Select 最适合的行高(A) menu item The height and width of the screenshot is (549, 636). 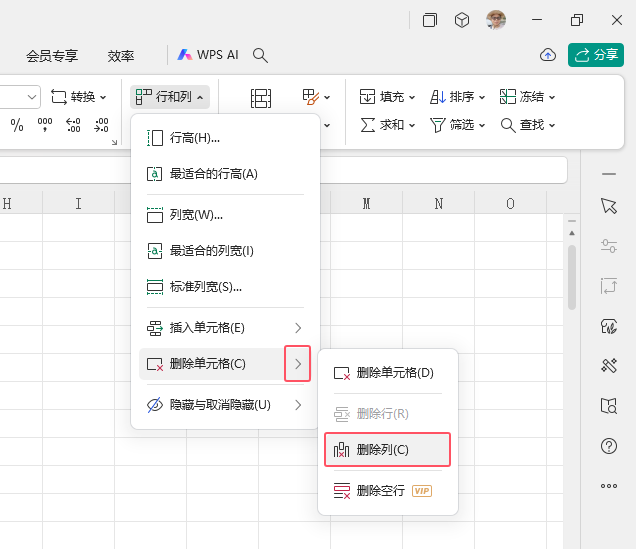coord(225,174)
